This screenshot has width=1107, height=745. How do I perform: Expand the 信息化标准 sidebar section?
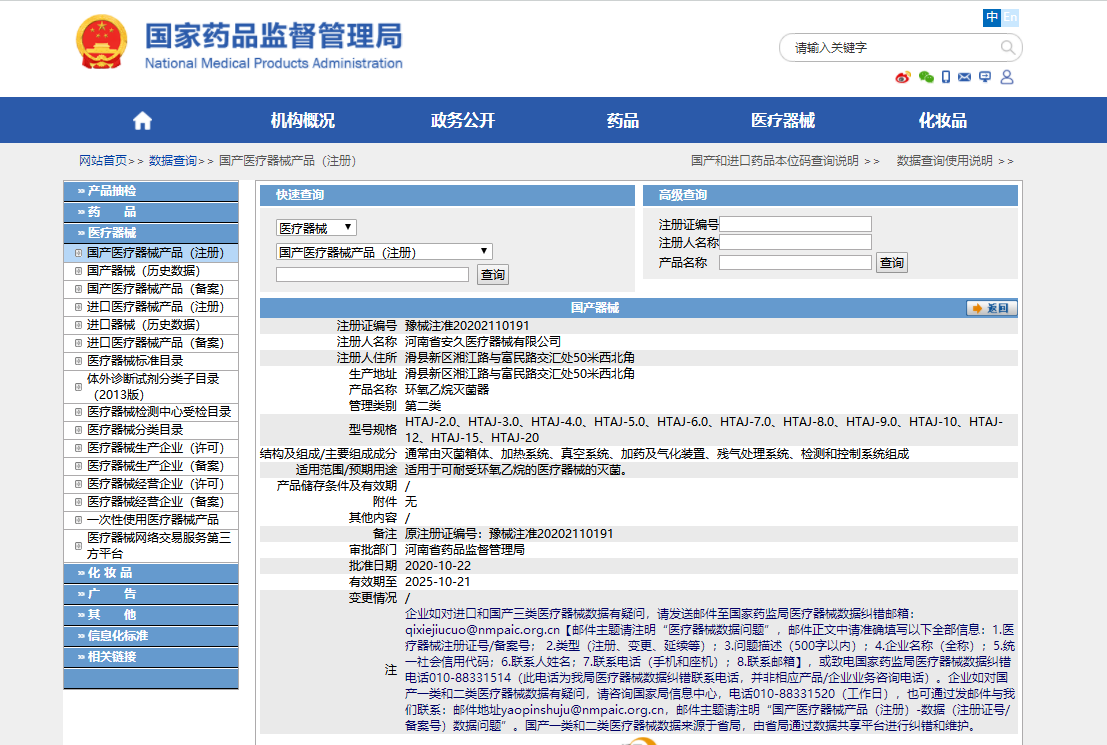tap(151, 636)
